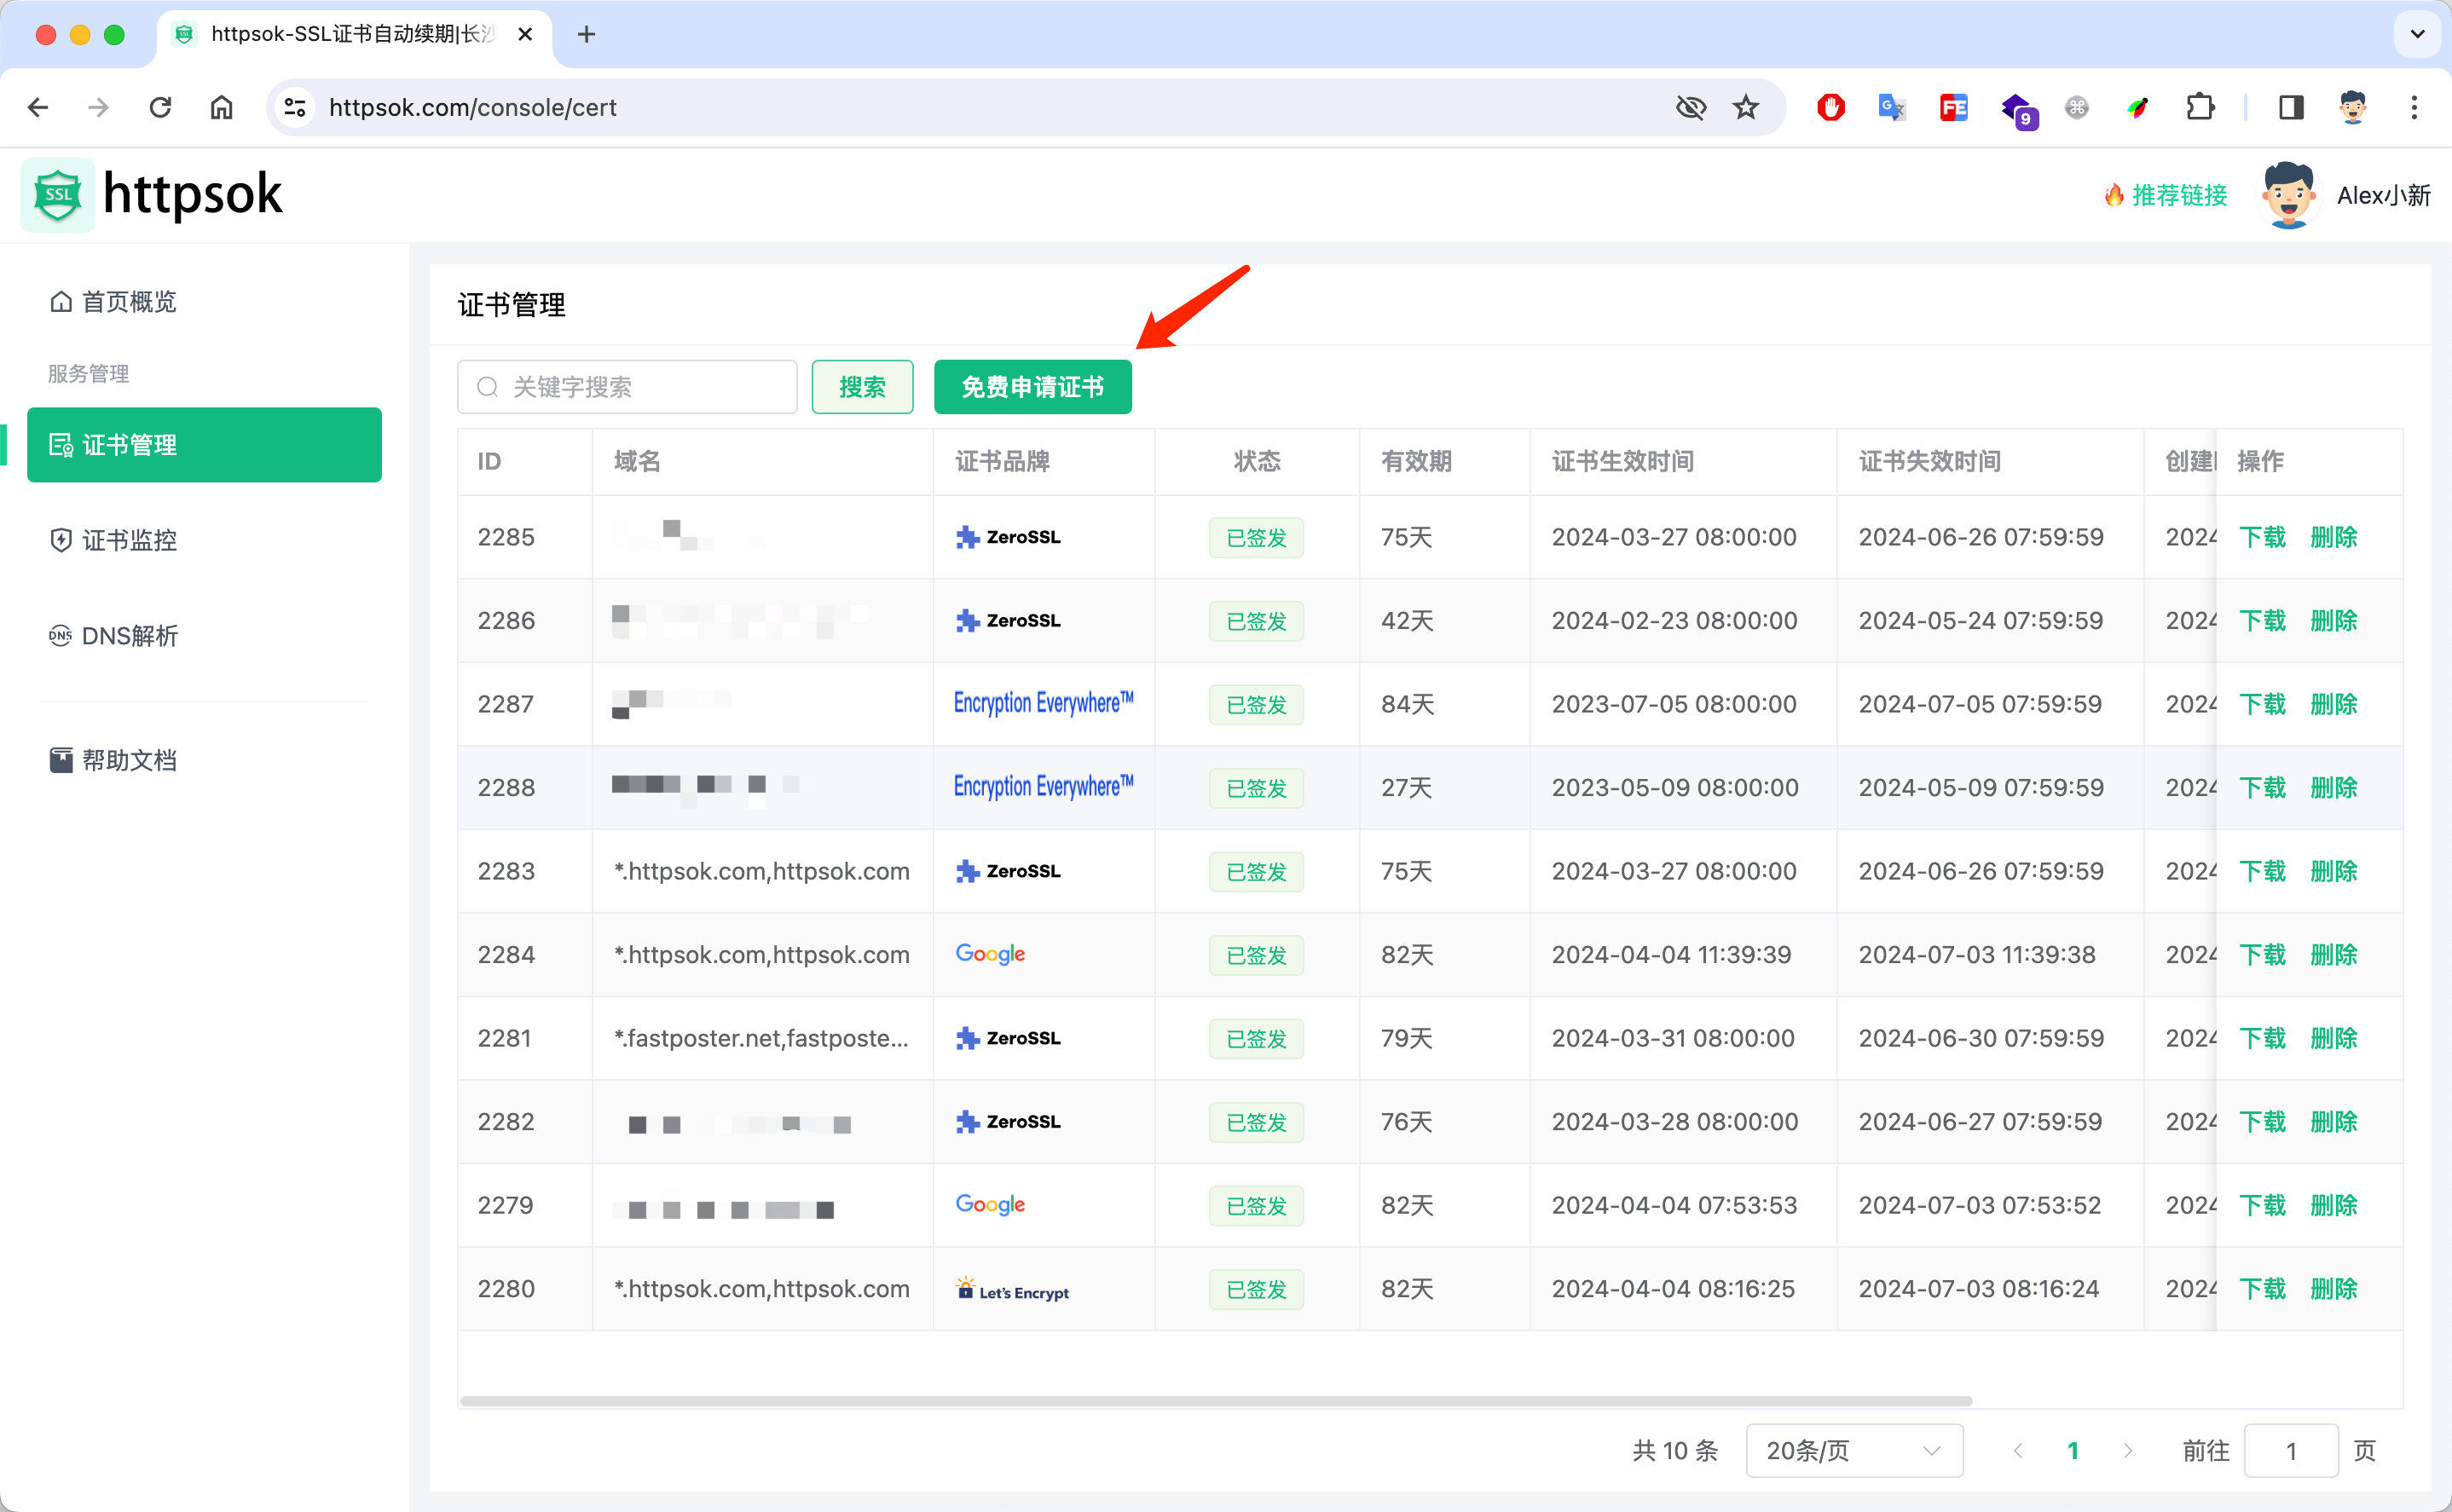Click the Alex小新 user avatar
The image size is (2452, 1512).
pyautogui.click(x=2288, y=195)
